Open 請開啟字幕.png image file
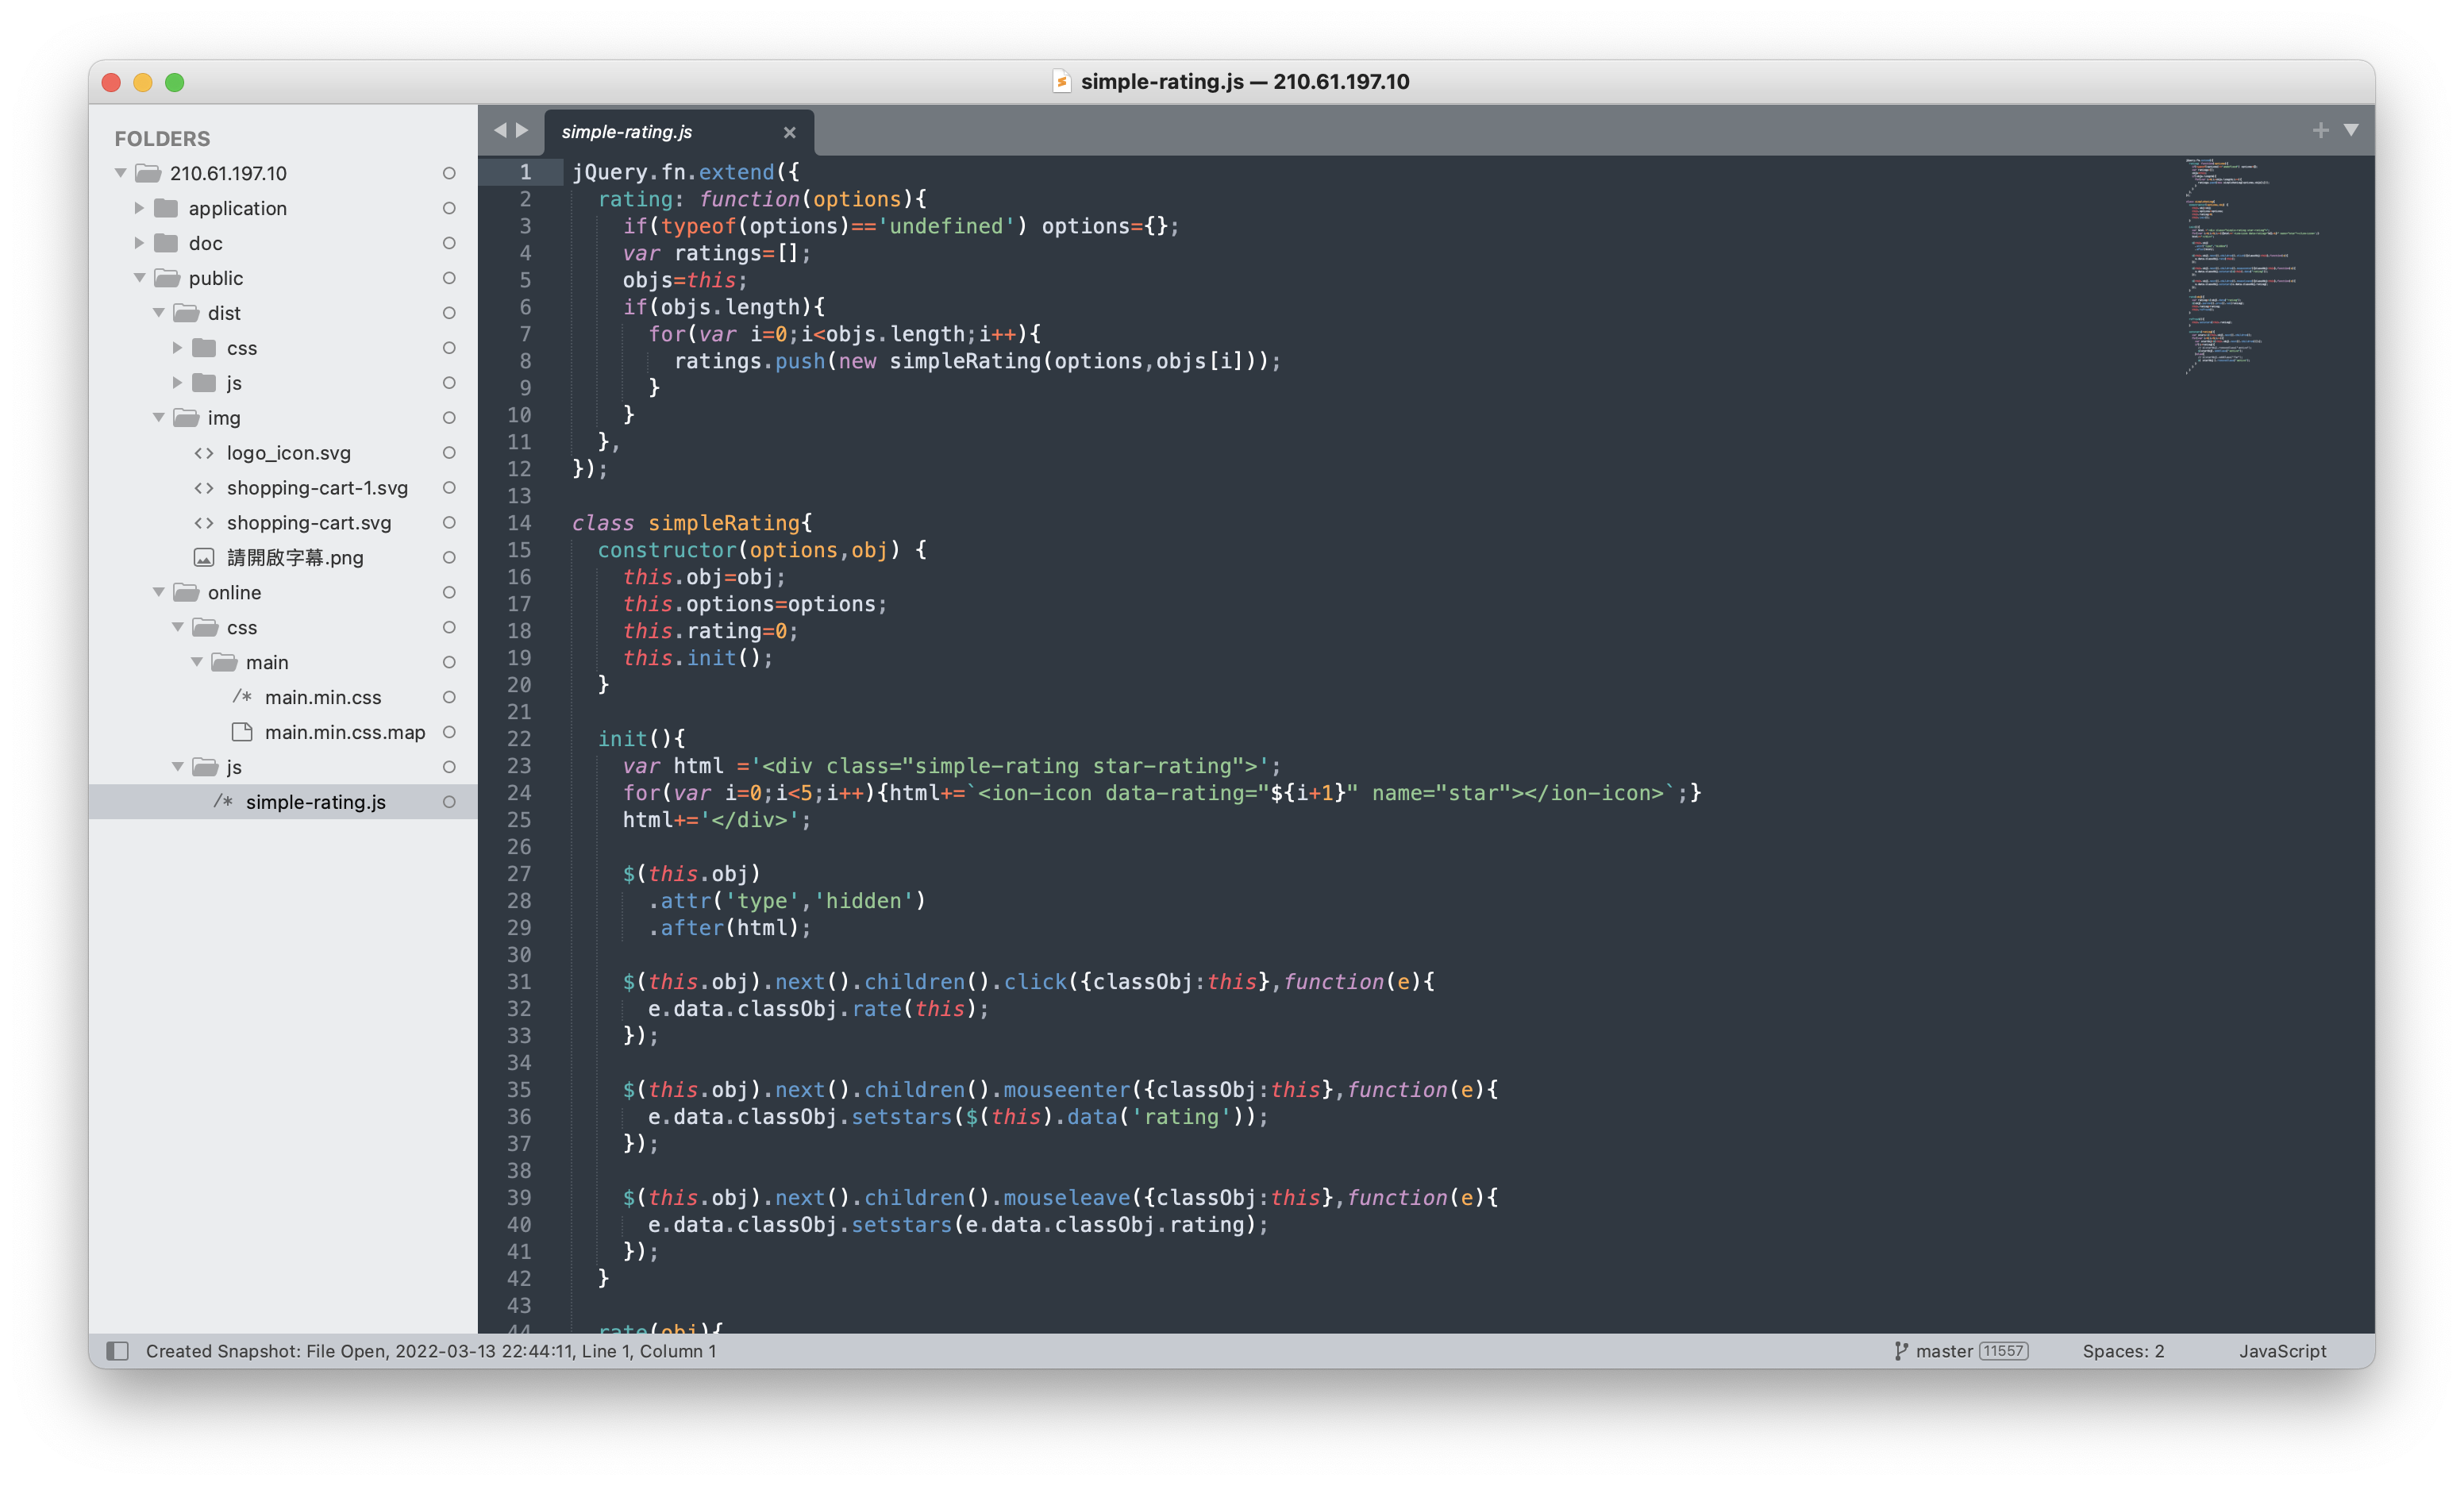This screenshot has width=2464, height=1486. [x=295, y=557]
